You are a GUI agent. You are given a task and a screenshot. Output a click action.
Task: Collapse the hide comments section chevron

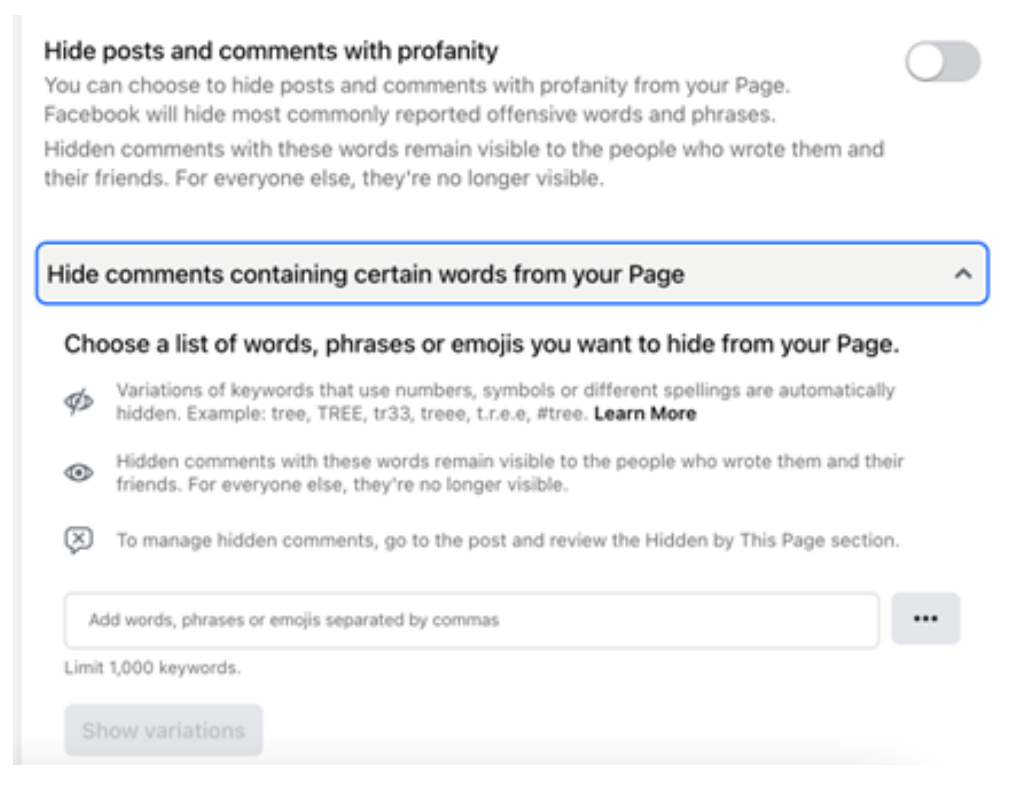click(x=962, y=274)
